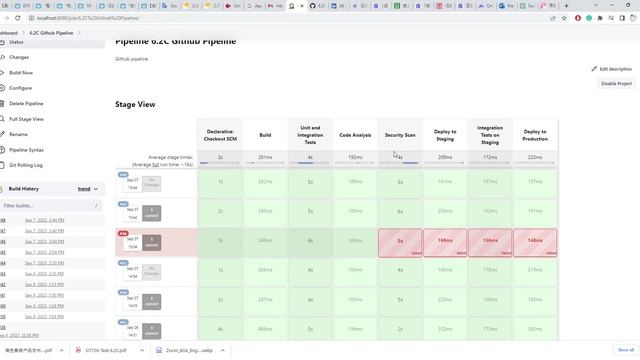Click the Edit description button
This screenshot has width=640, height=360.
click(x=611, y=69)
